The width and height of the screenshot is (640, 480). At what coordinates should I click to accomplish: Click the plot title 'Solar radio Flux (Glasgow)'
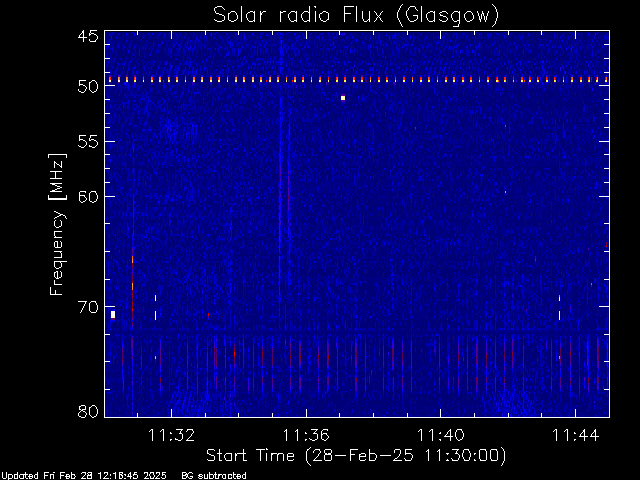(356, 16)
